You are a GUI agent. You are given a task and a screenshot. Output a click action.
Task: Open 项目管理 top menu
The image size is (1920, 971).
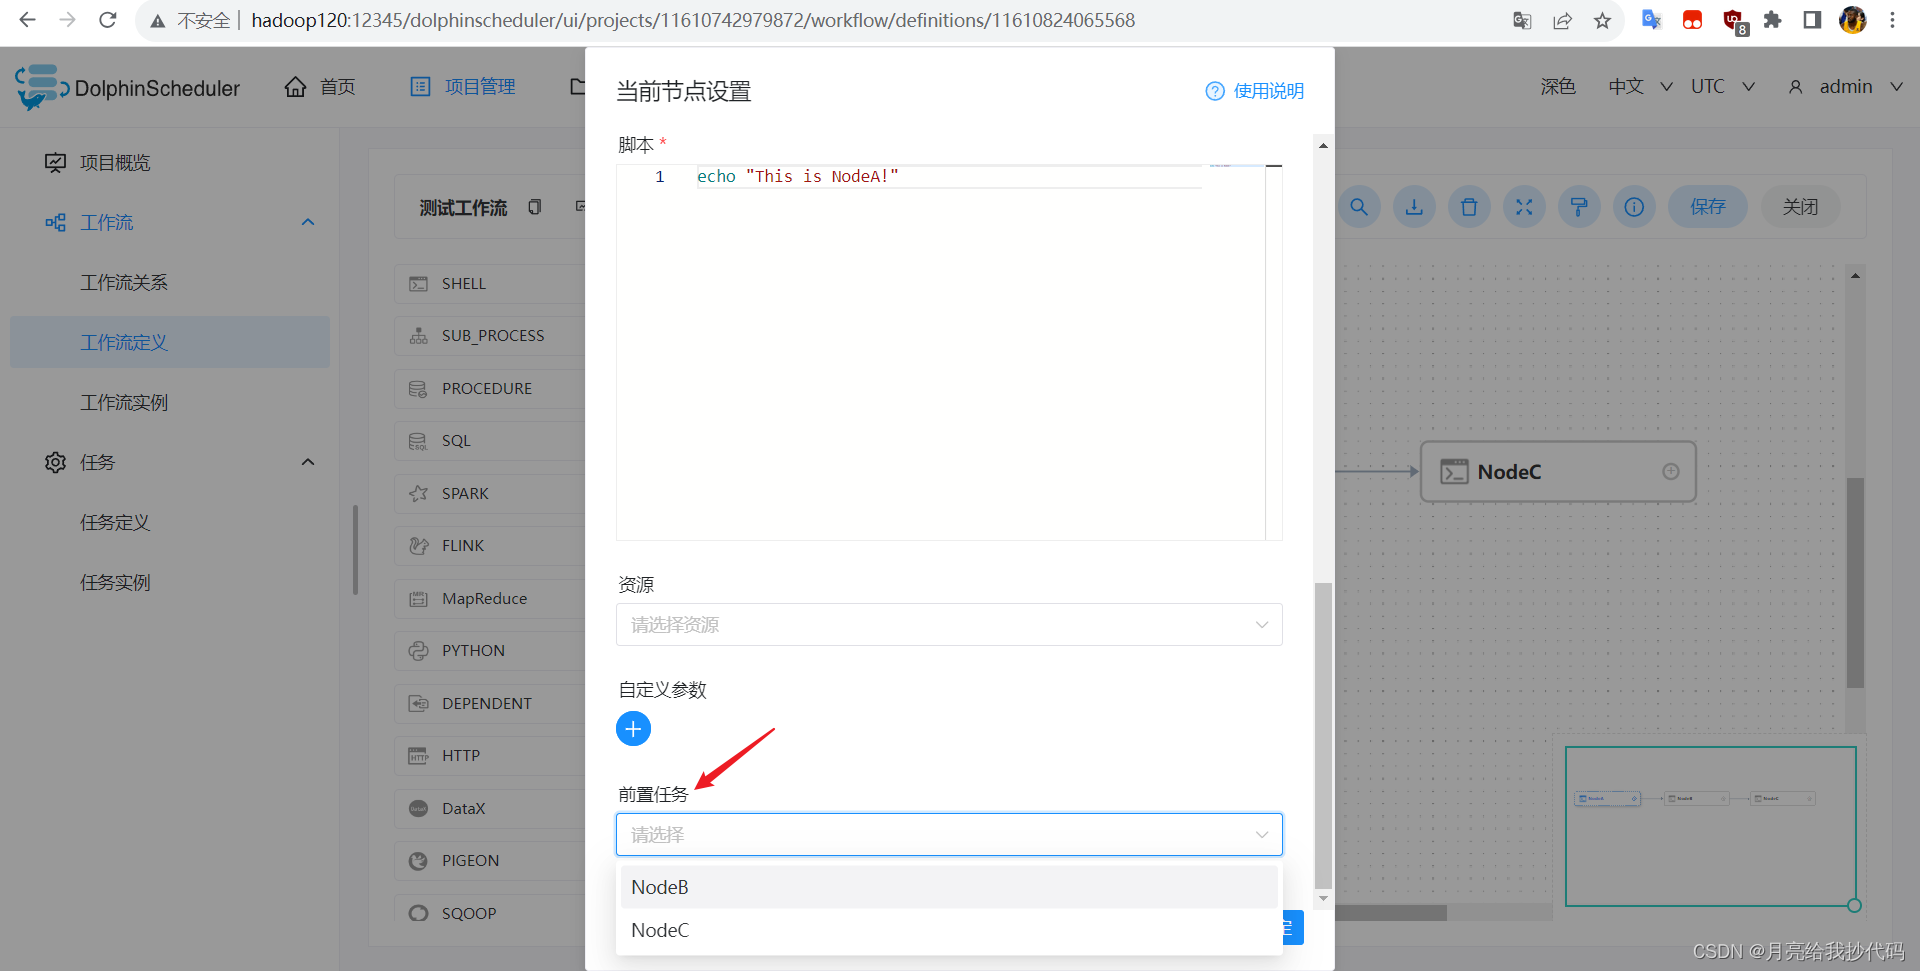tap(463, 87)
